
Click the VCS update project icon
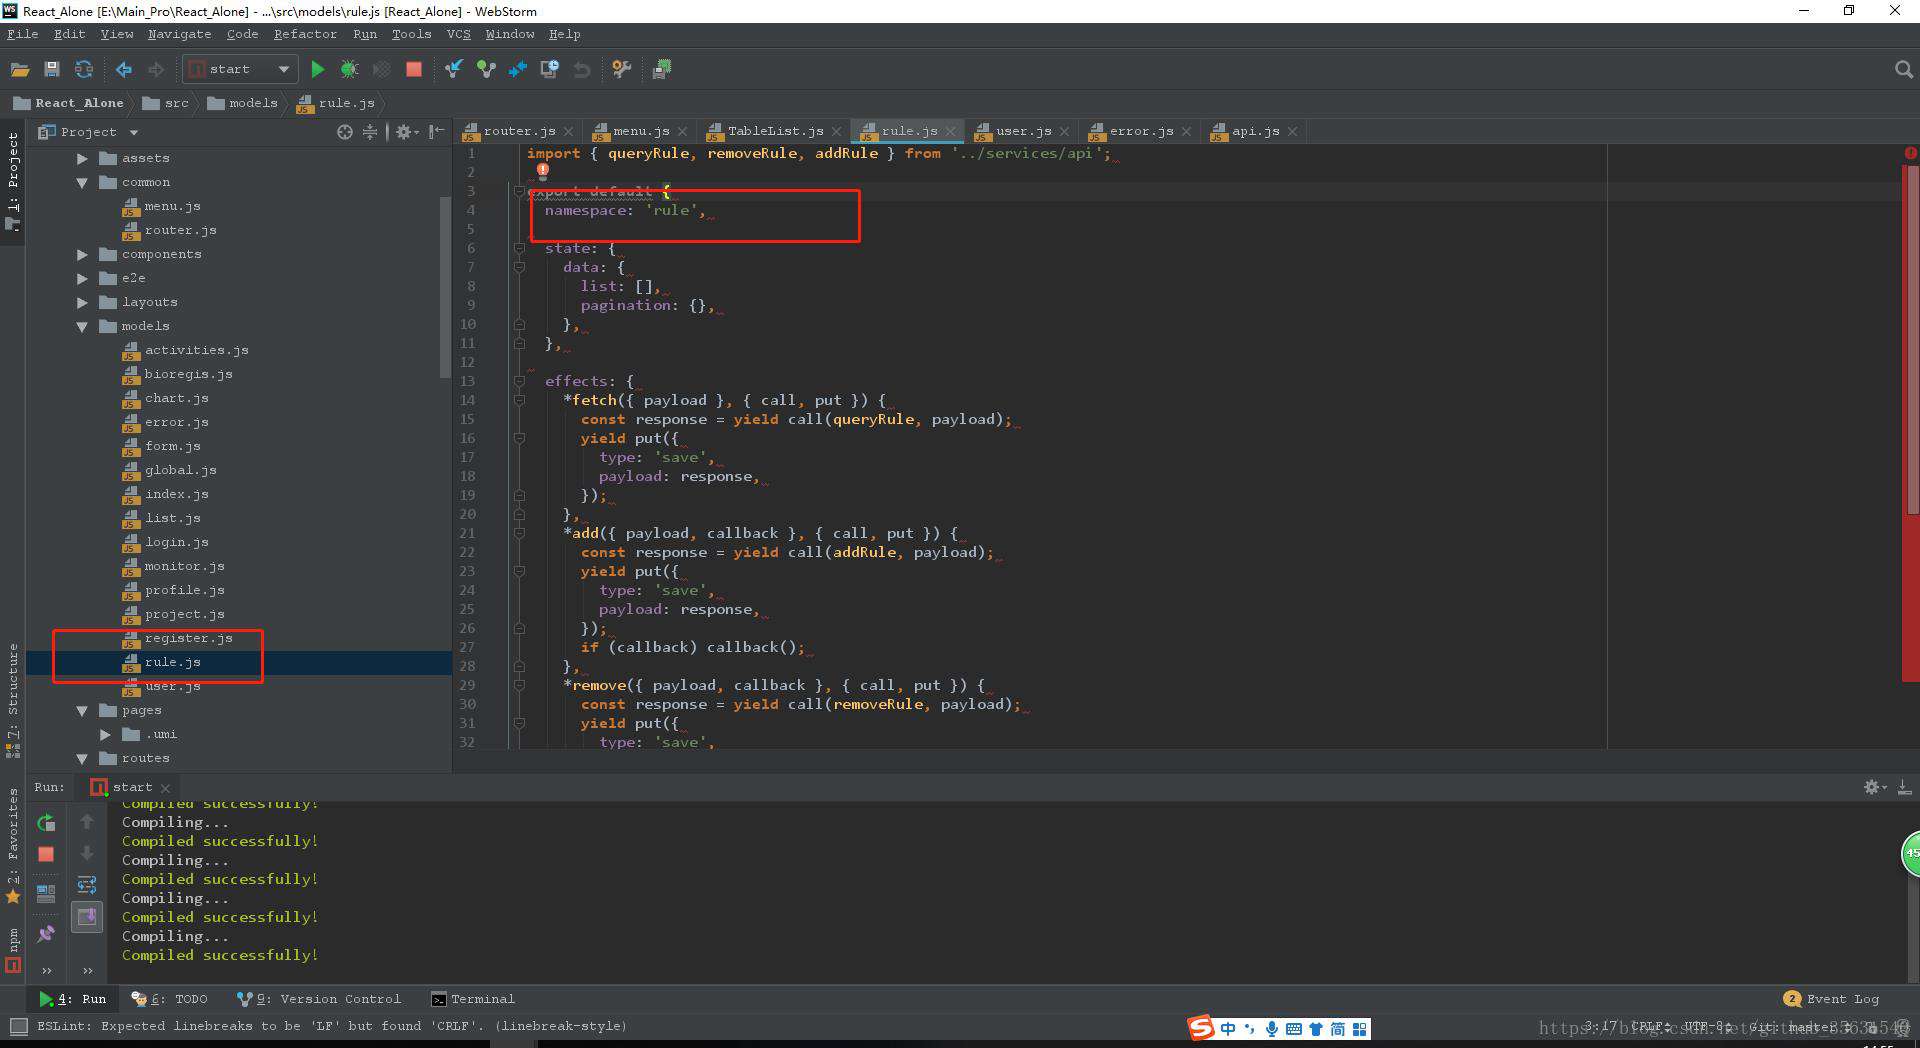tap(454, 69)
